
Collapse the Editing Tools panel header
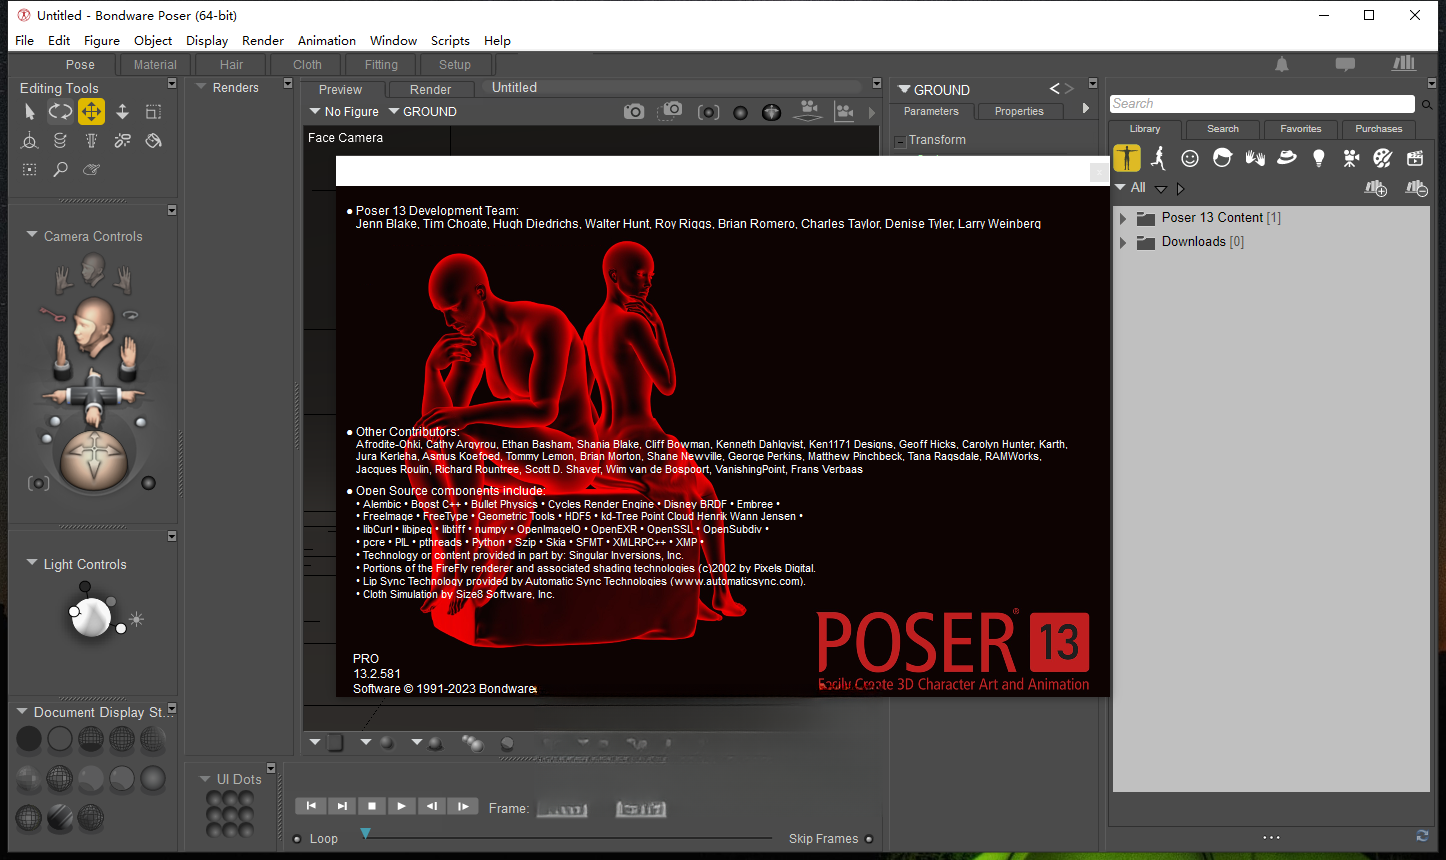pyautogui.click(x=171, y=84)
